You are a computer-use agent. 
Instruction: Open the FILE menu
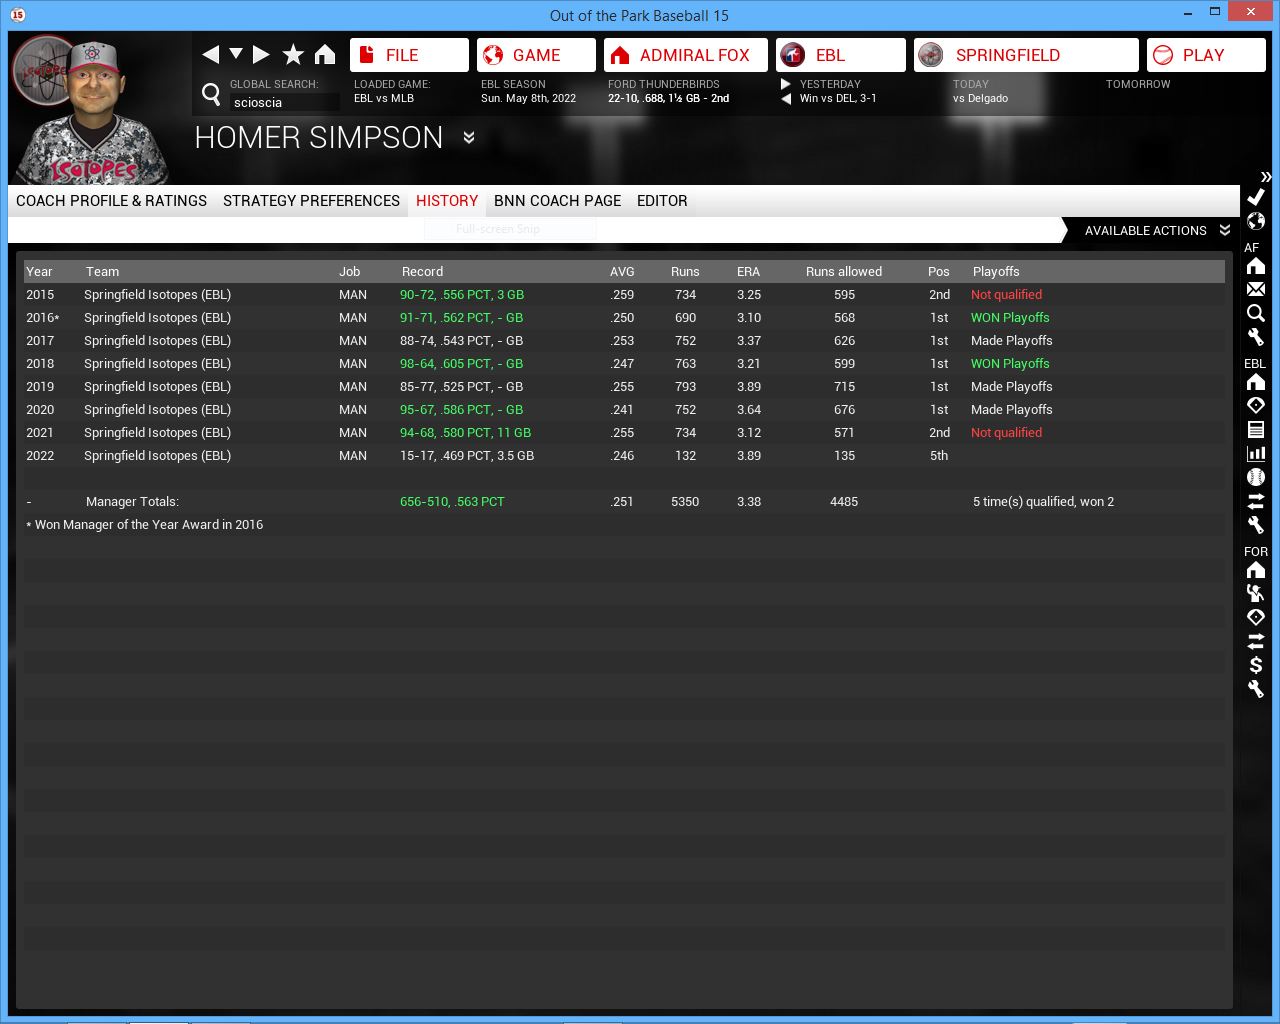coord(409,55)
